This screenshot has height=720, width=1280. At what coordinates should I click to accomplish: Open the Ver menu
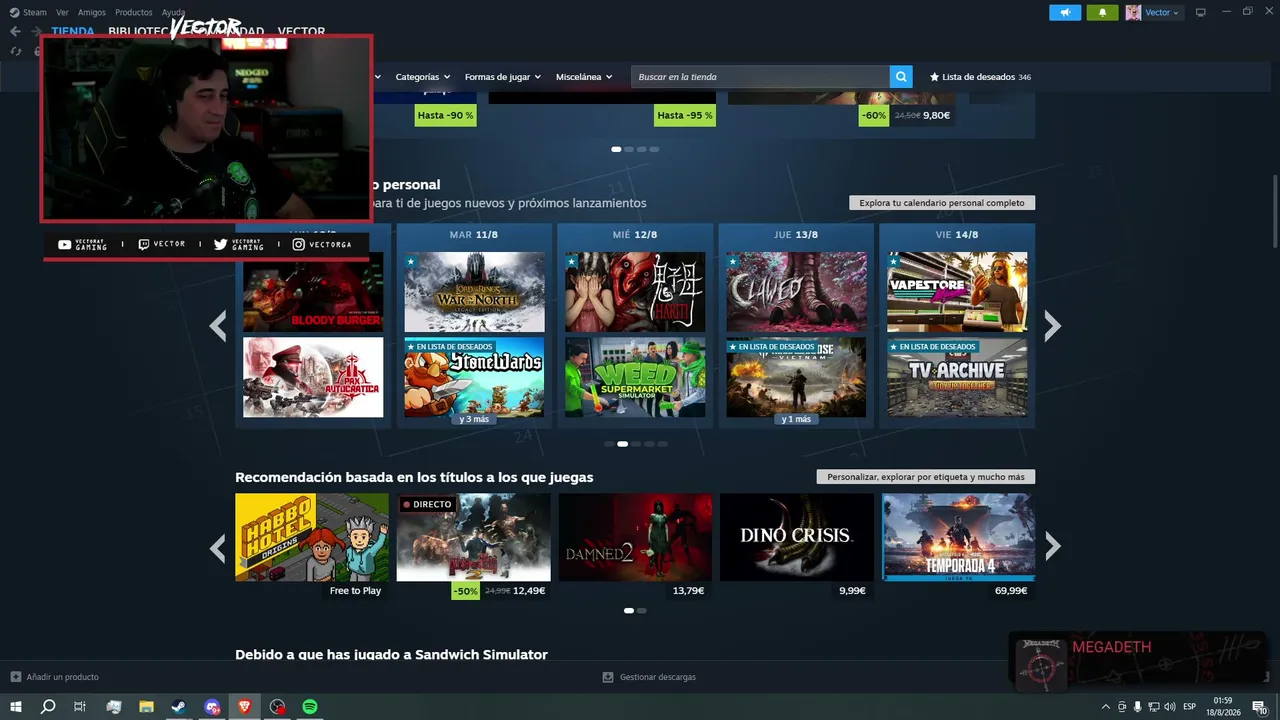pos(62,12)
